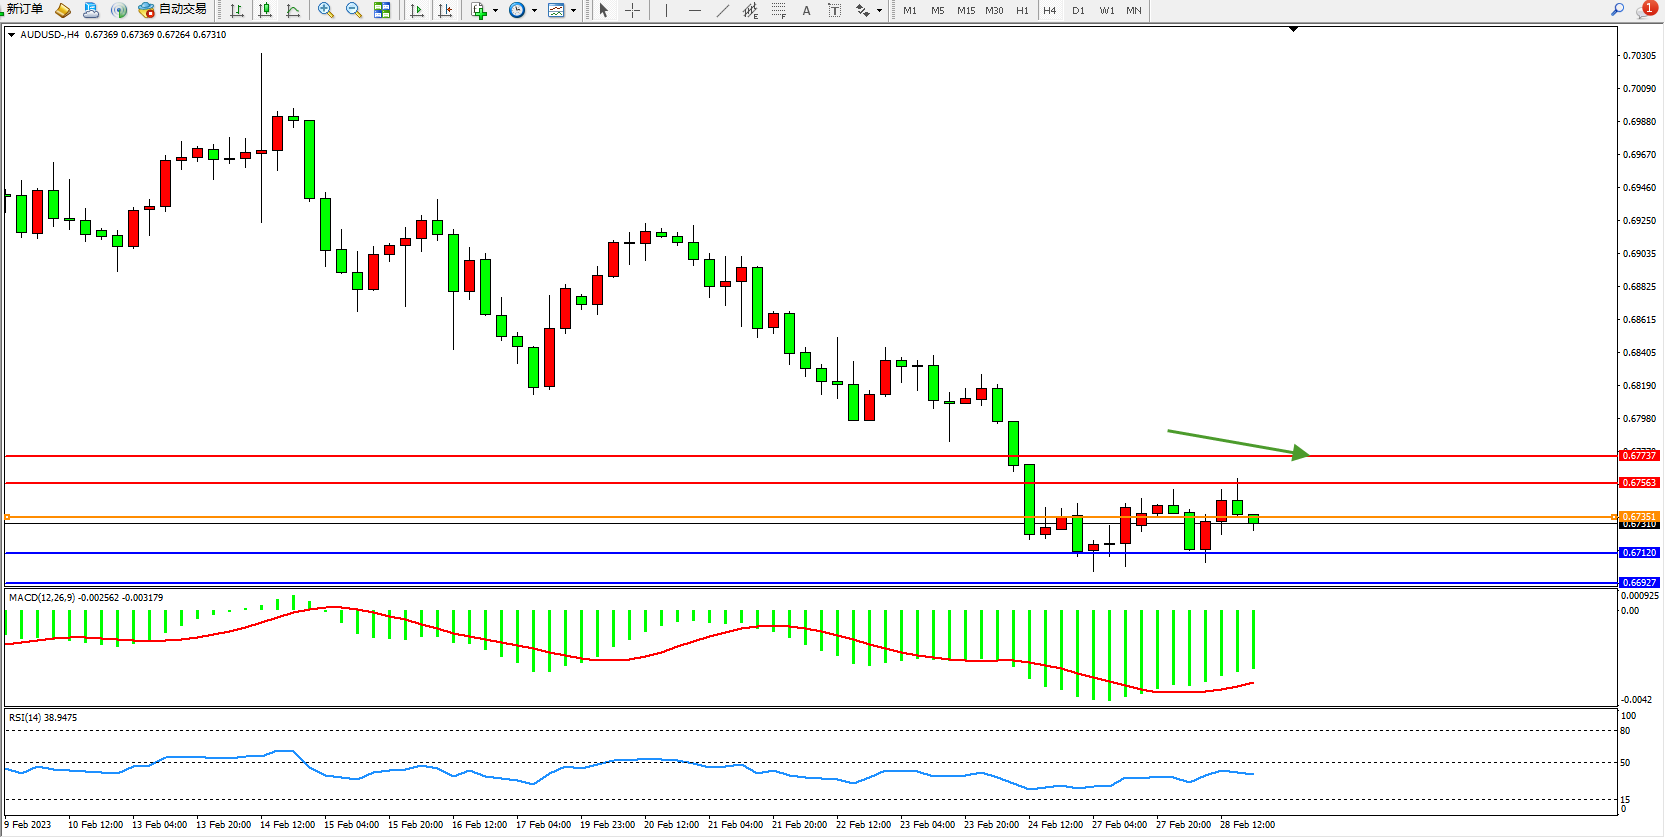Select the text label tool
This screenshot has height=838, width=1665.
[806, 10]
